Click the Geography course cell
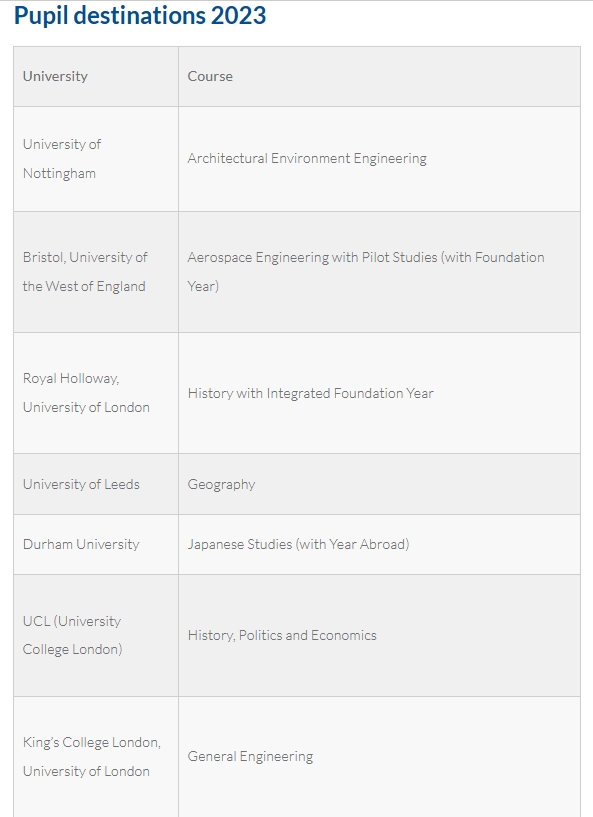 (379, 484)
